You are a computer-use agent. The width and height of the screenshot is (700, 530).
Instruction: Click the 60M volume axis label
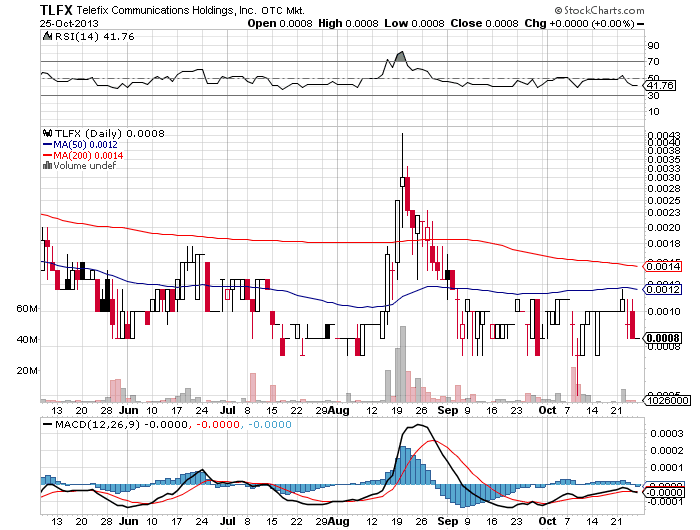point(27,309)
